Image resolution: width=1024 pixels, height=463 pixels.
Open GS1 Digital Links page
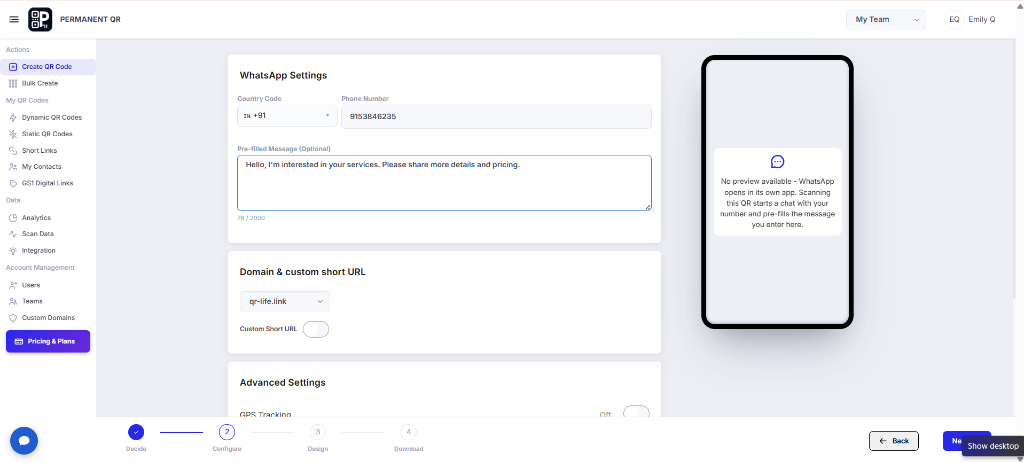[49, 184]
